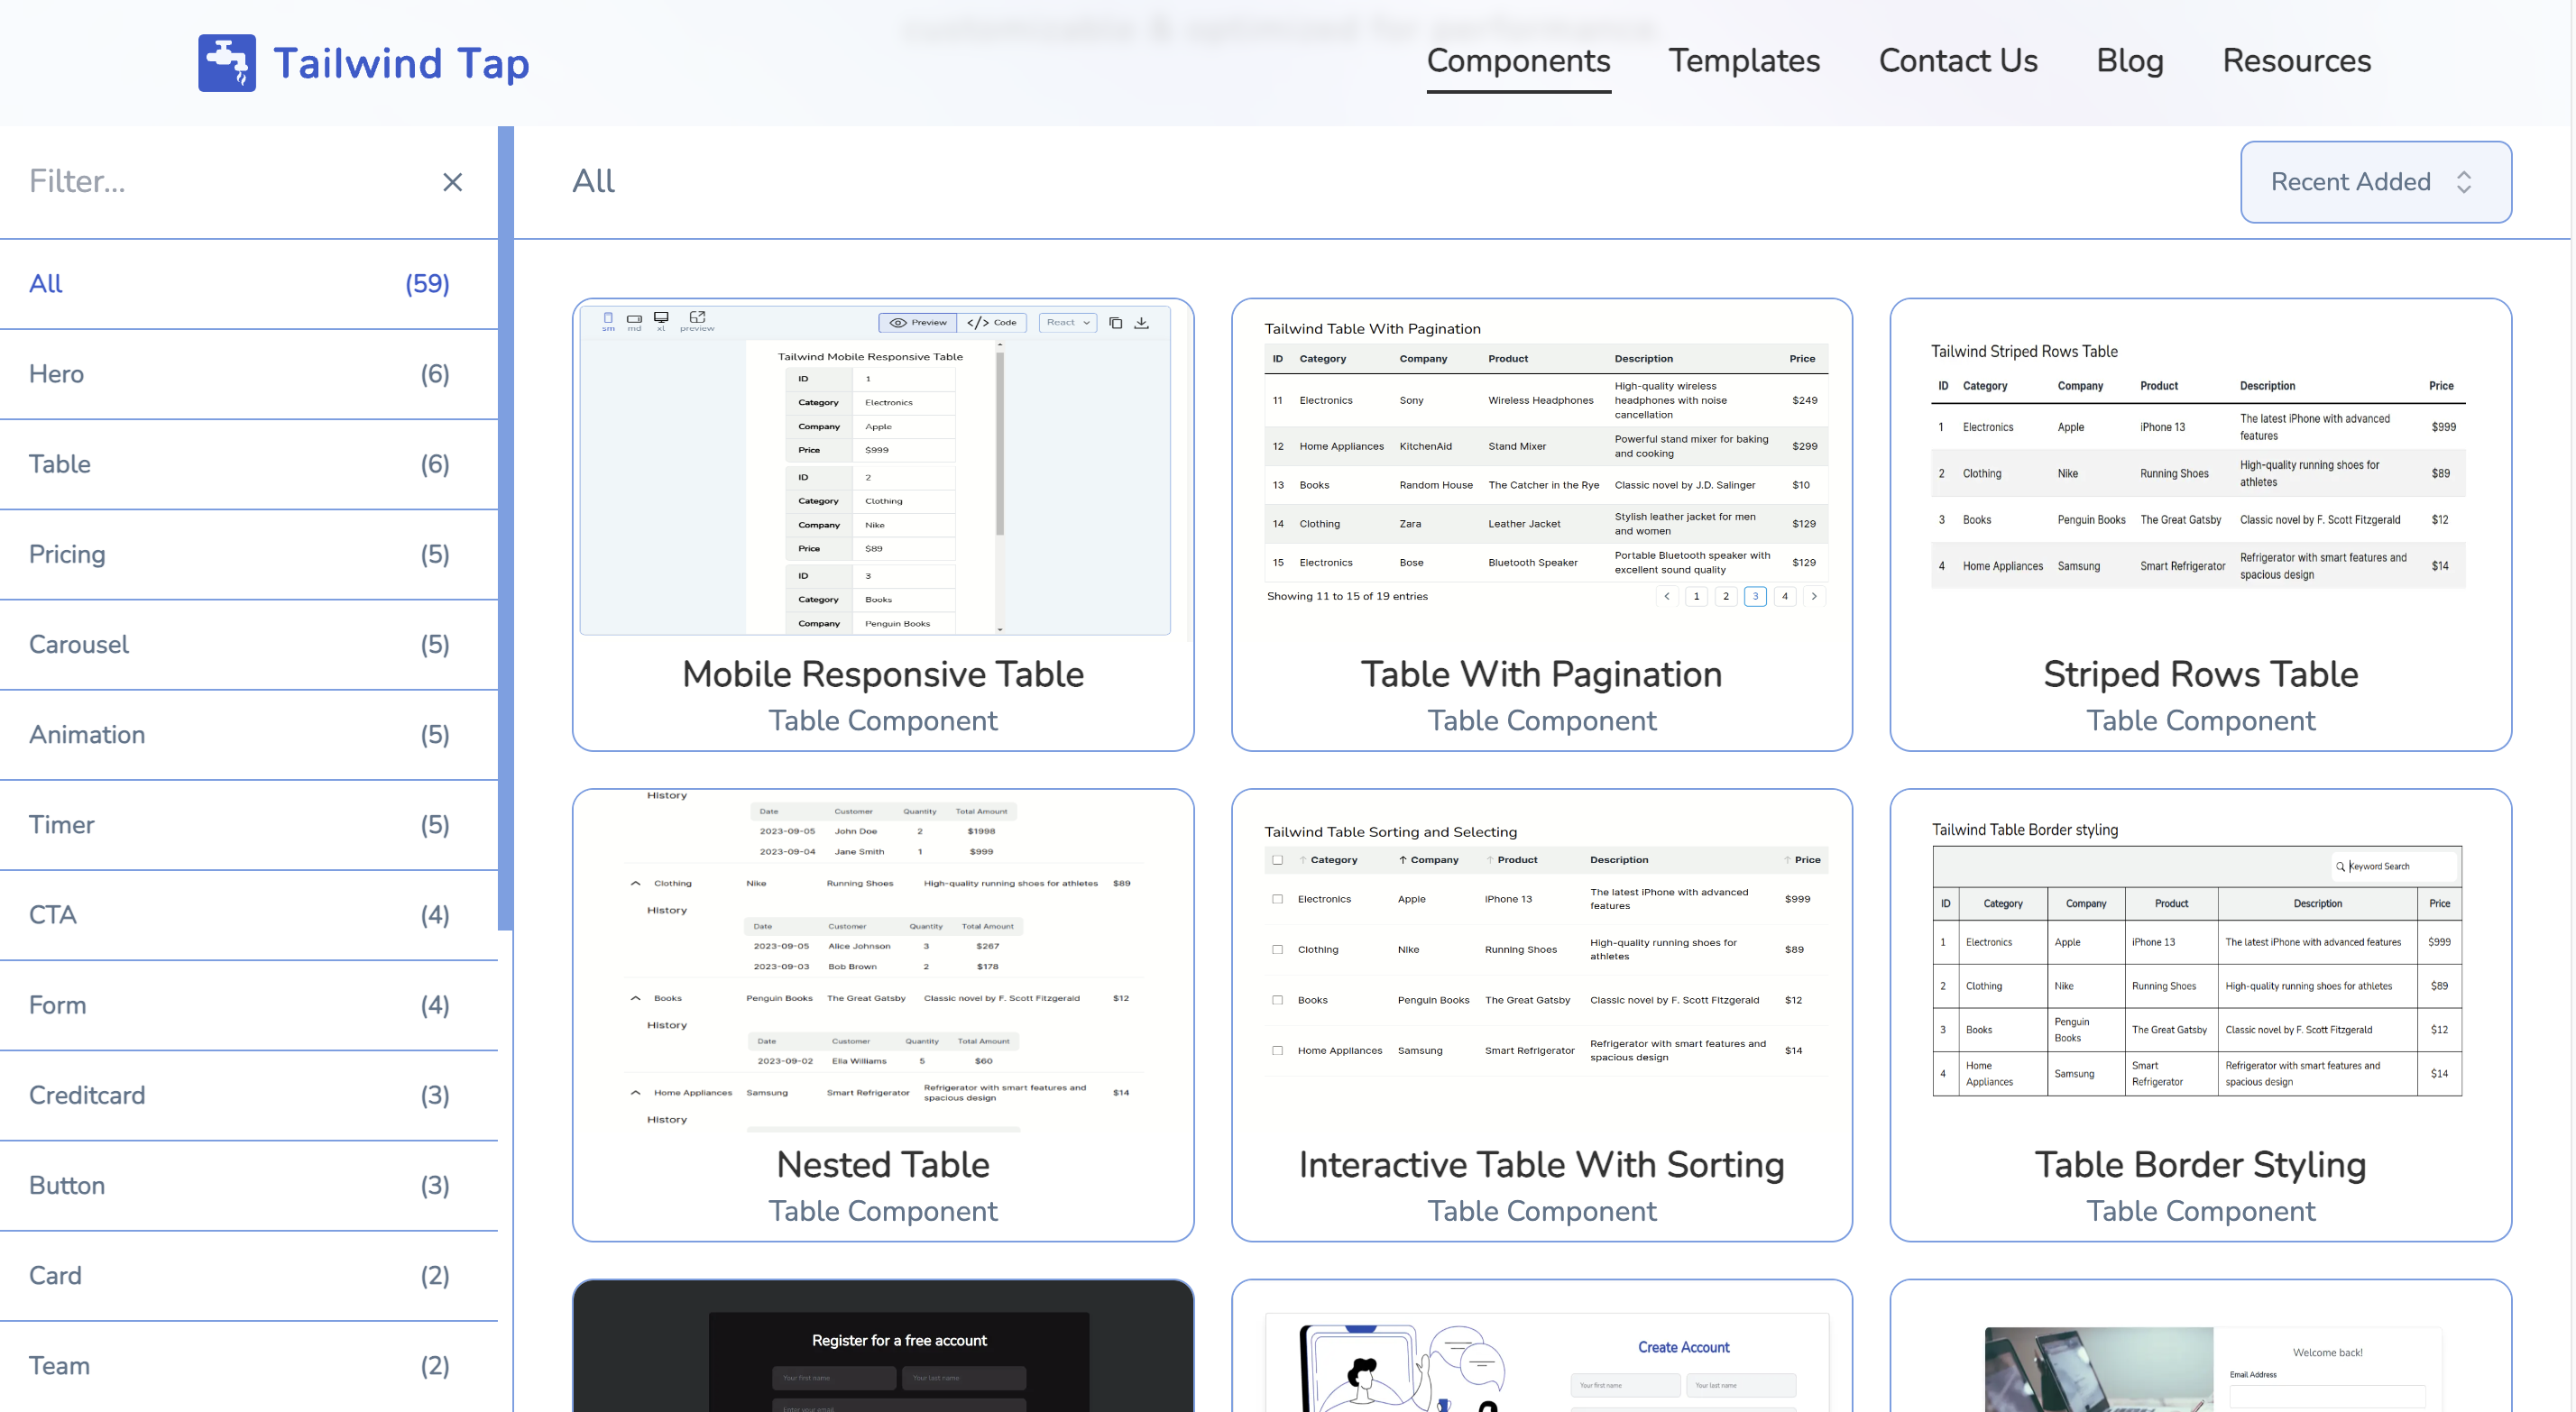Screen dimensions: 2576x1412
Task: Open the fullscreen preview icon
Action: pos(697,318)
